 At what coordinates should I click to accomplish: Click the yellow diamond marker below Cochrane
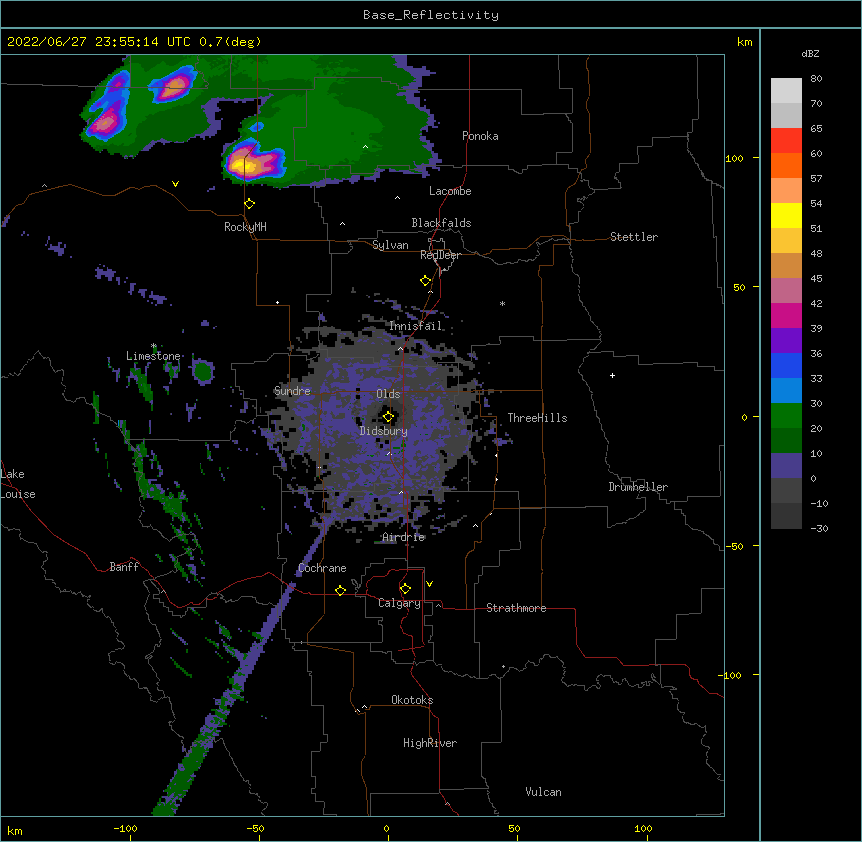click(x=340, y=590)
